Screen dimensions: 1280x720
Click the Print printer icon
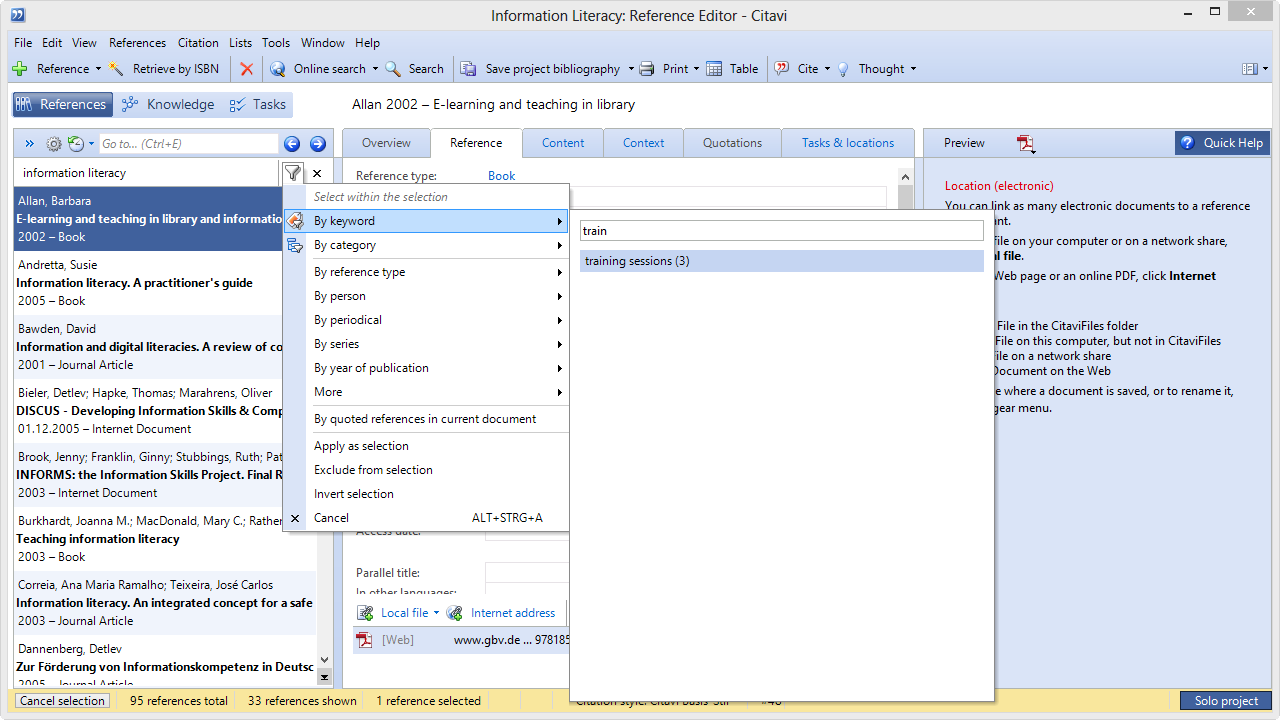[x=647, y=69]
